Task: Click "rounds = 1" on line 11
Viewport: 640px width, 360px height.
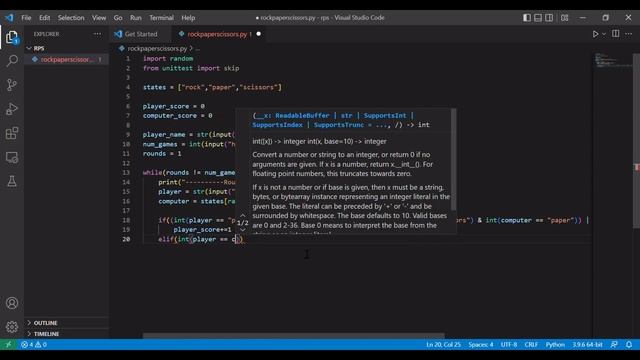Action: coord(162,153)
